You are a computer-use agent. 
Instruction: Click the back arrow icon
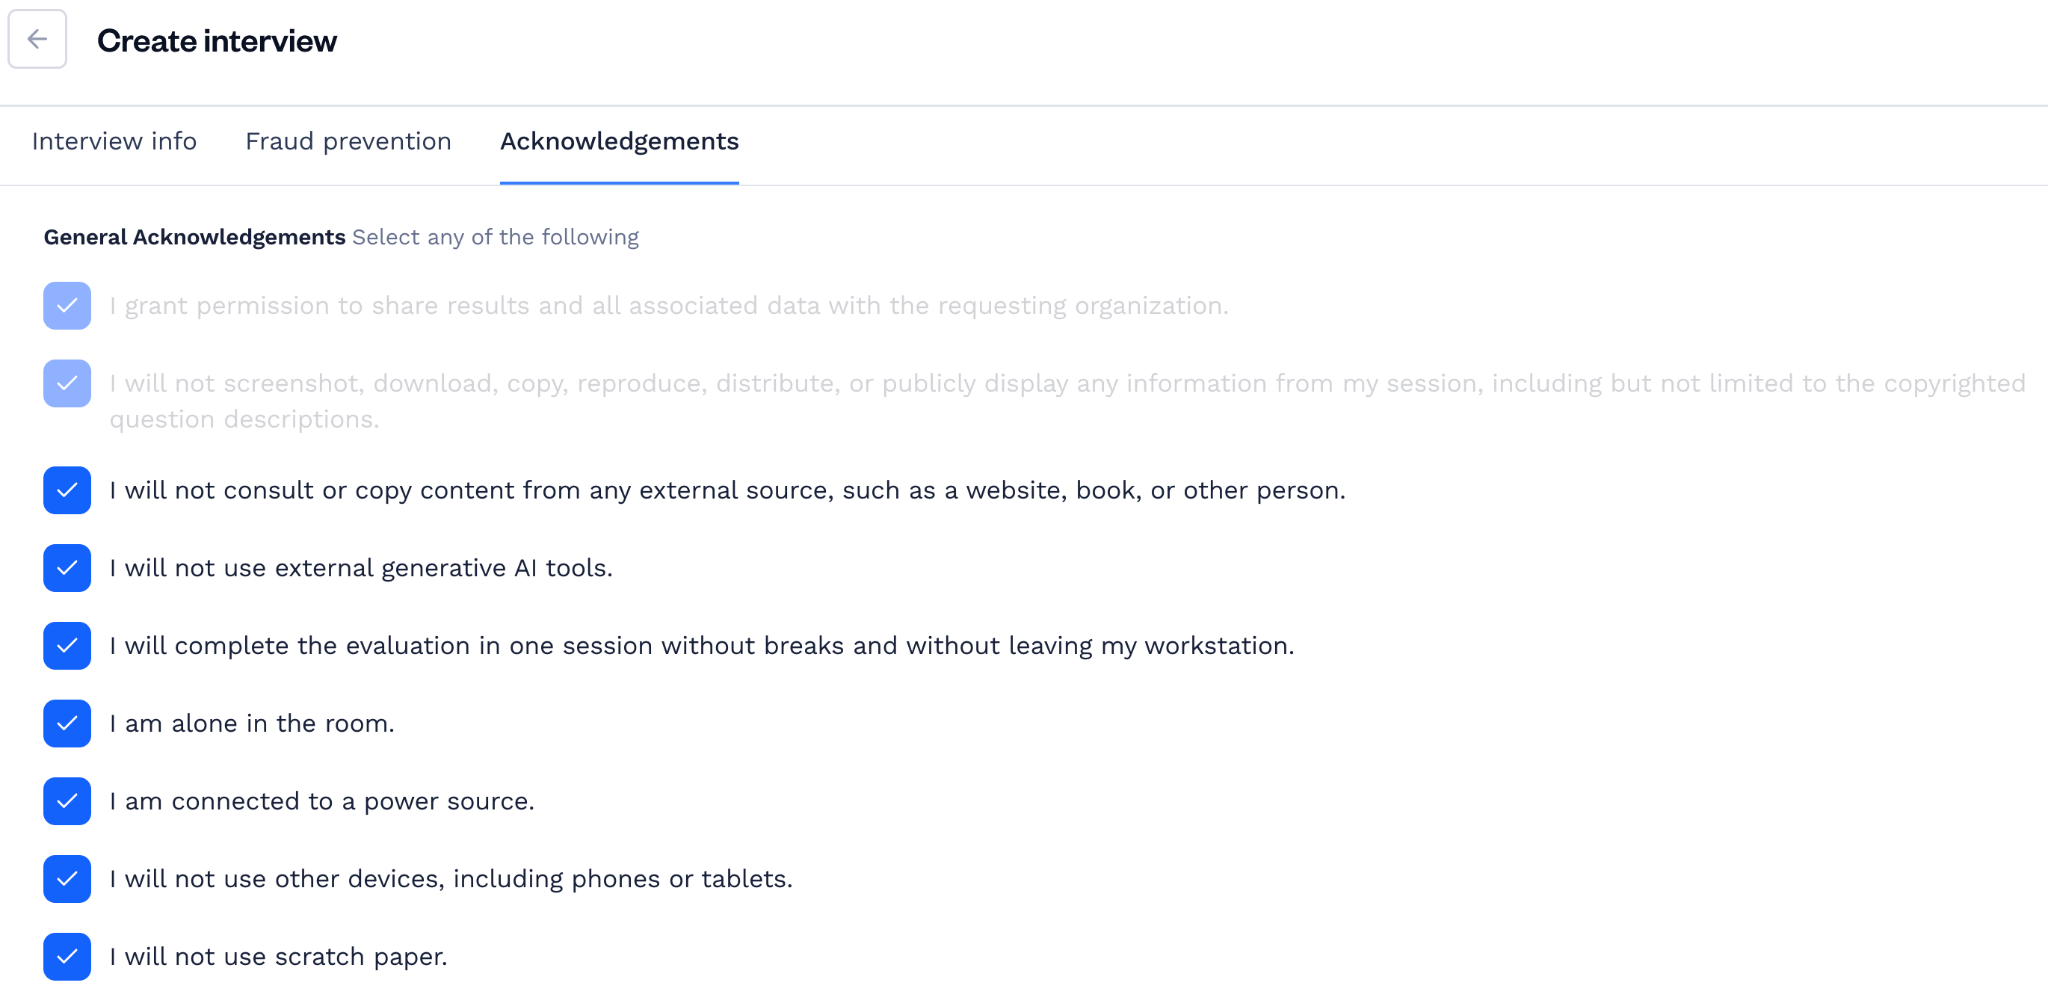[37, 39]
